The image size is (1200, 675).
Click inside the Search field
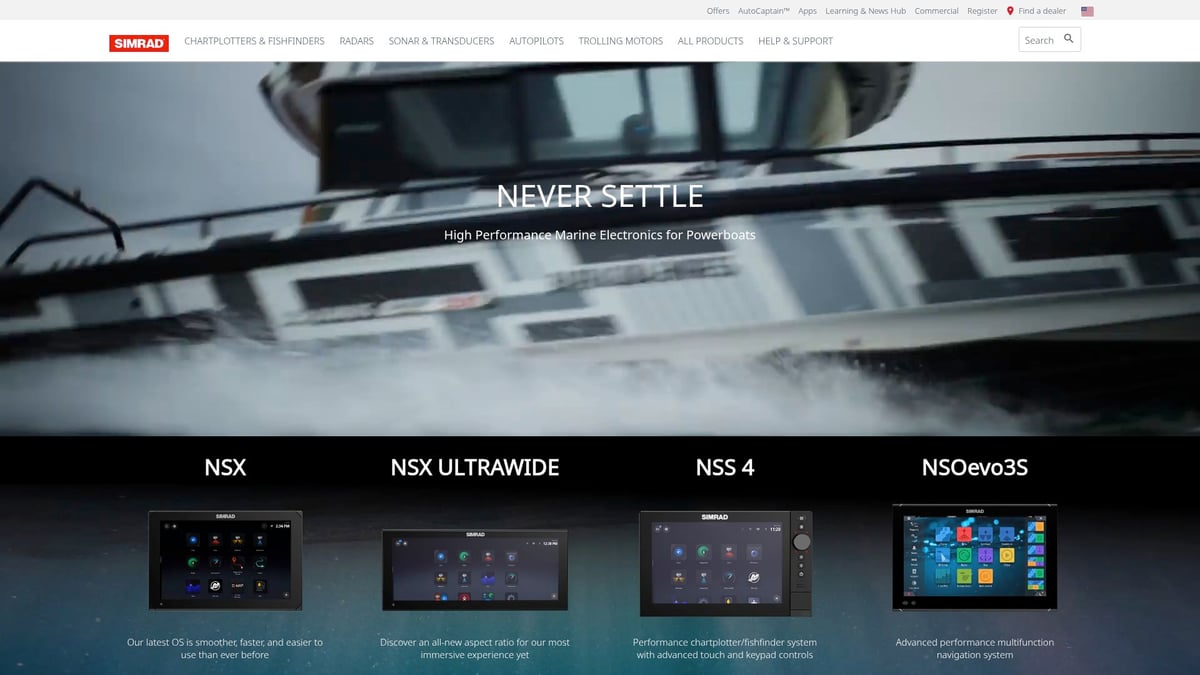[1039, 40]
